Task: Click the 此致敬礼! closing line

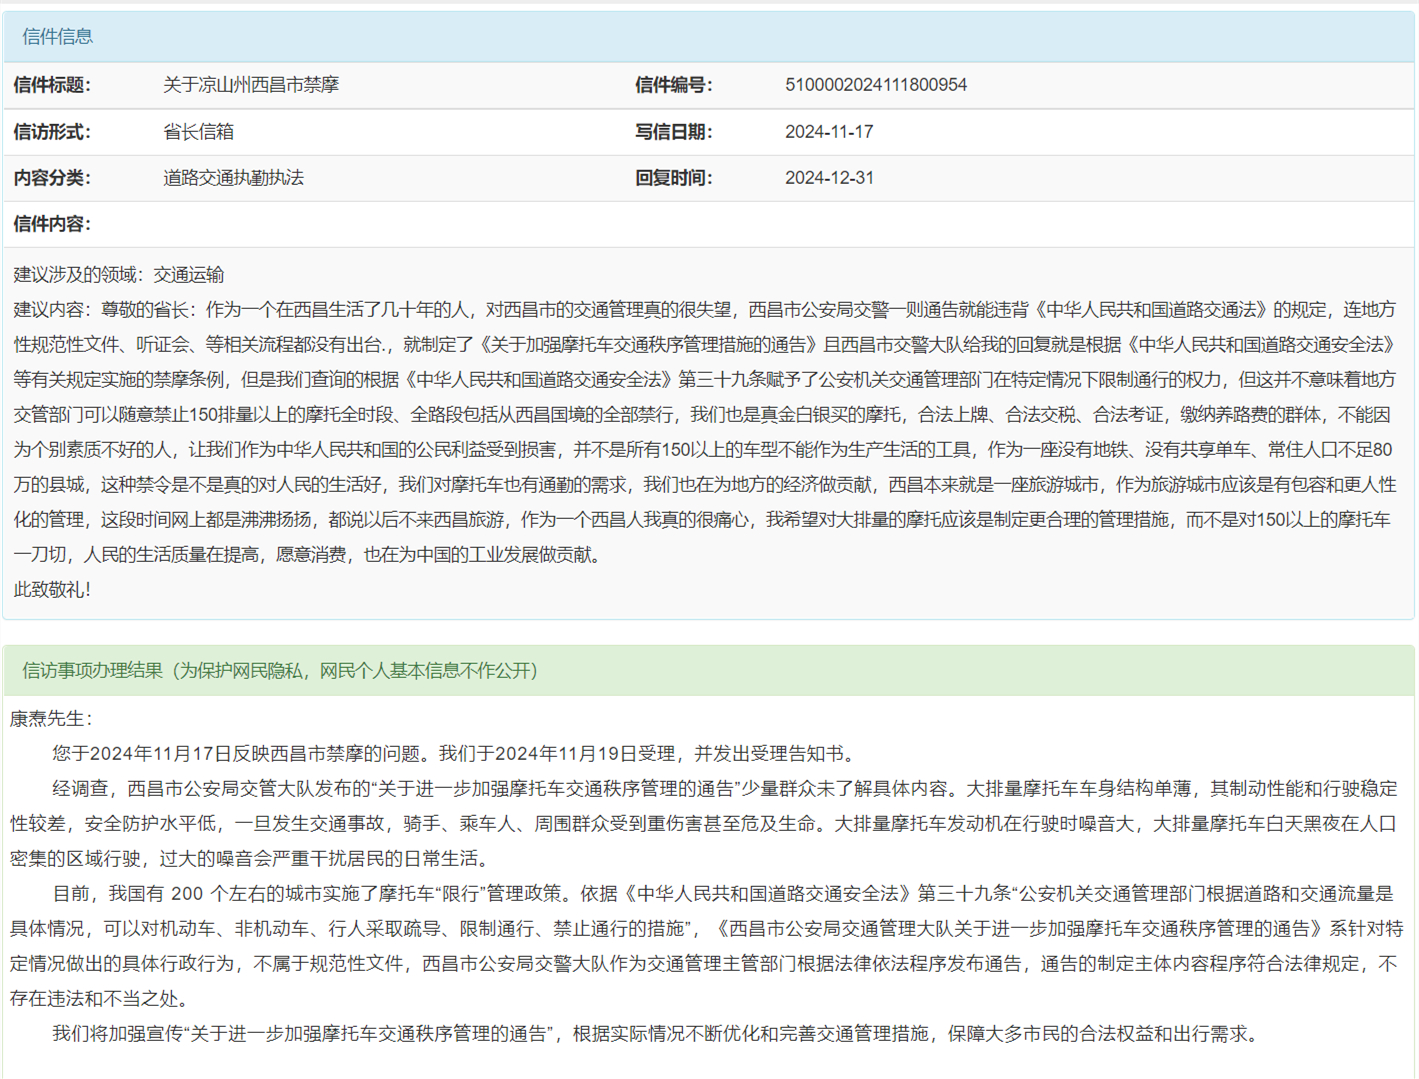Action: pyautogui.click(x=52, y=590)
